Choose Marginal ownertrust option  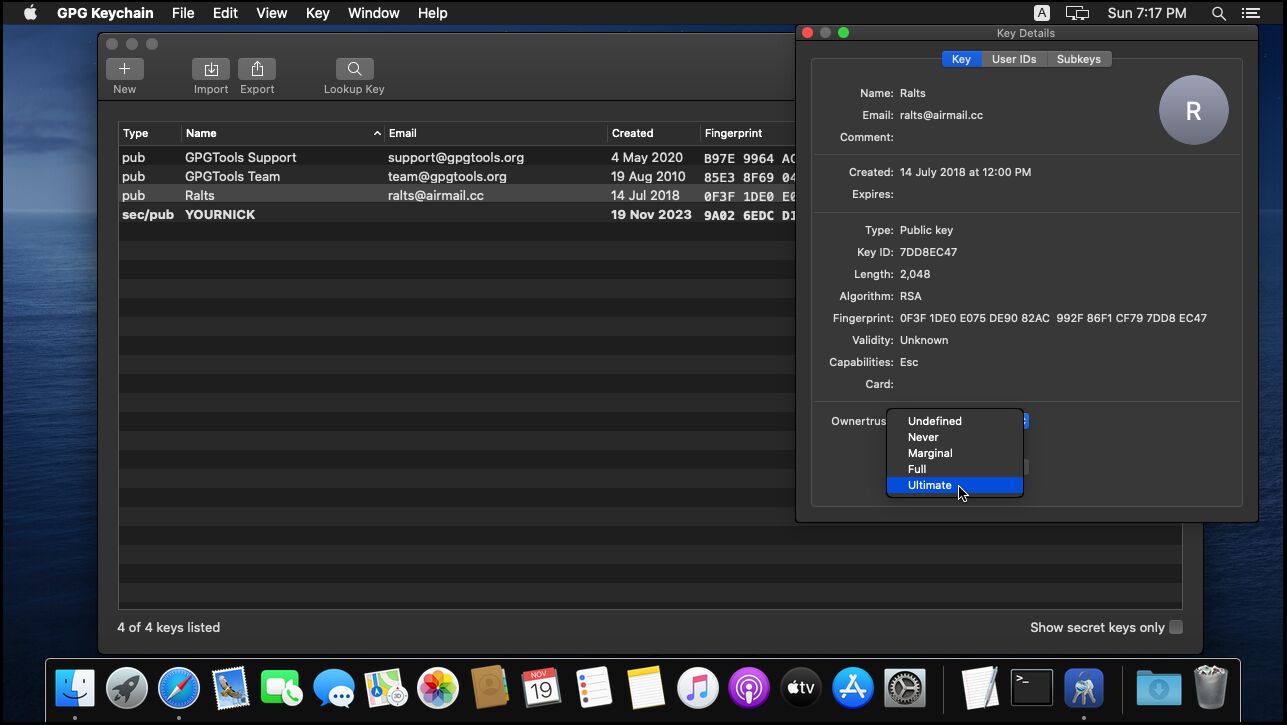point(930,453)
